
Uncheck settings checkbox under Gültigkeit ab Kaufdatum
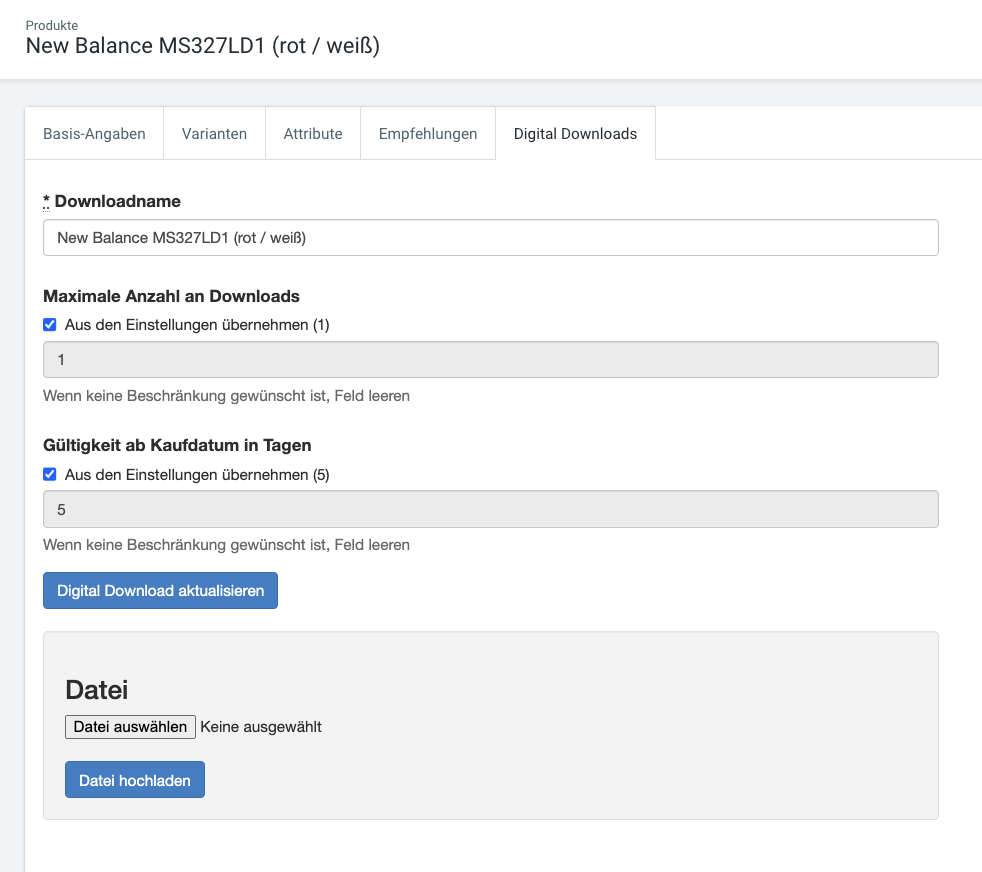tap(49, 474)
